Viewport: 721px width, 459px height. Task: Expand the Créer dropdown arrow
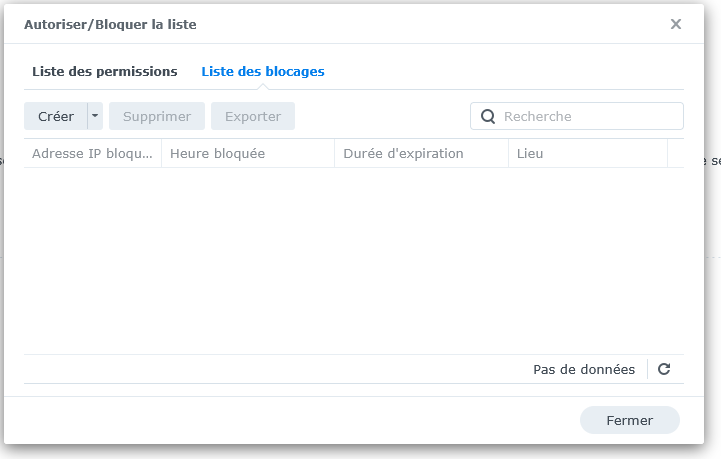(x=95, y=116)
